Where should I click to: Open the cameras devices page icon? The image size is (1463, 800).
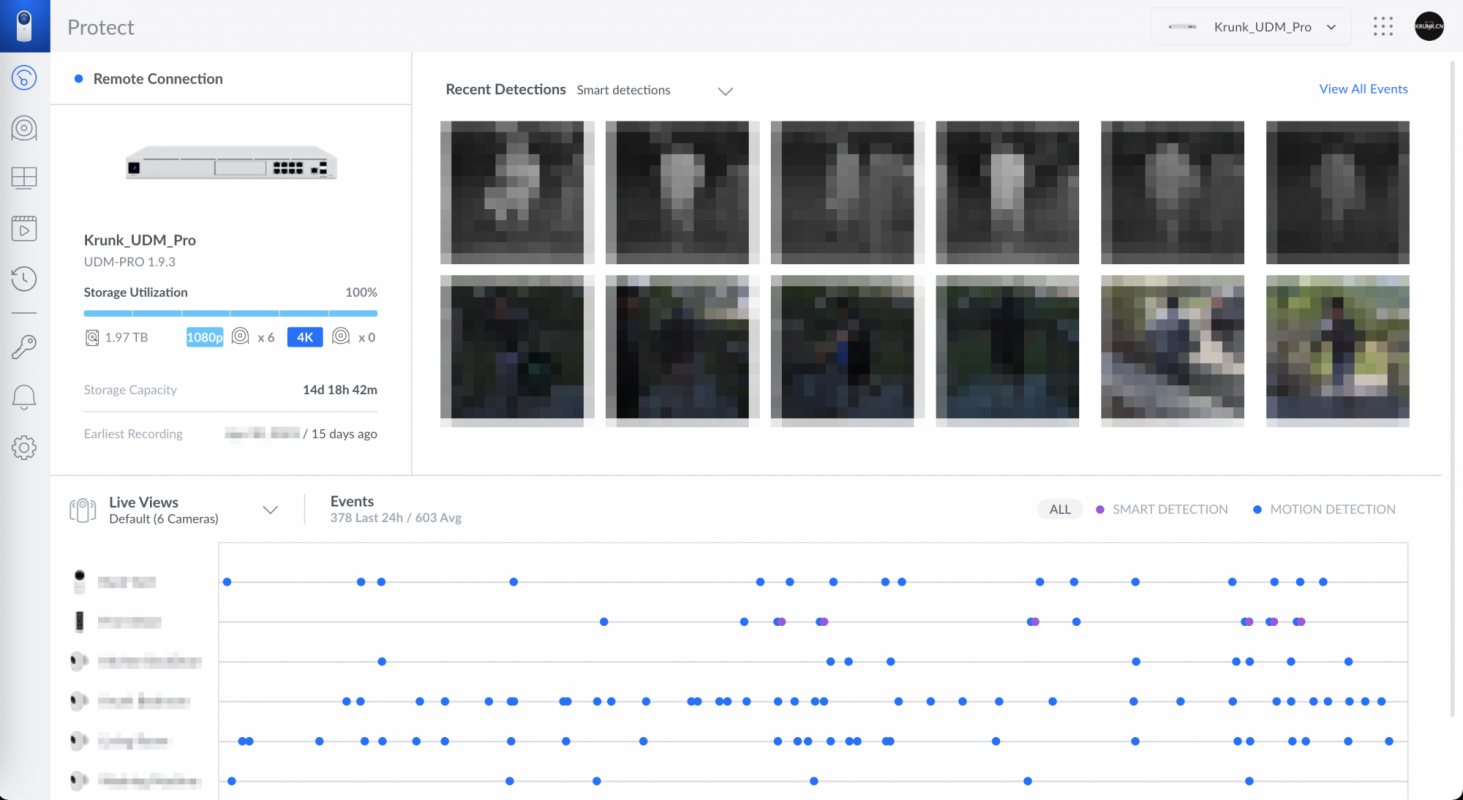pyautogui.click(x=24, y=128)
